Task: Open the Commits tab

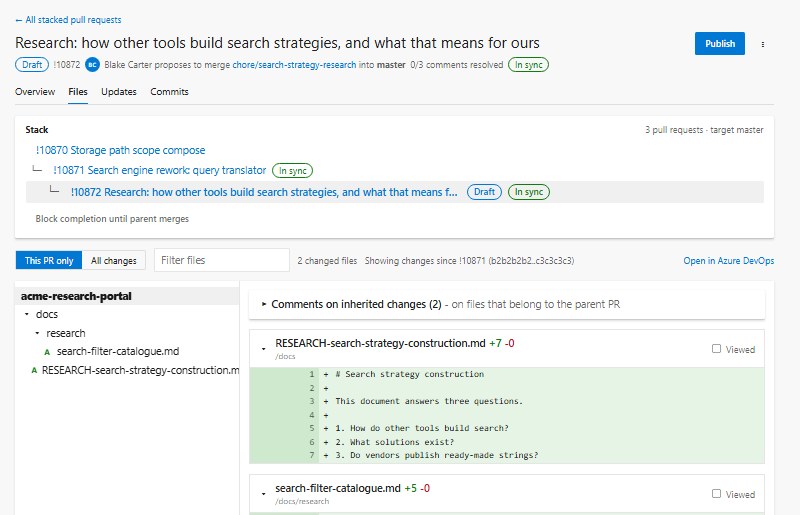Action: (x=169, y=92)
